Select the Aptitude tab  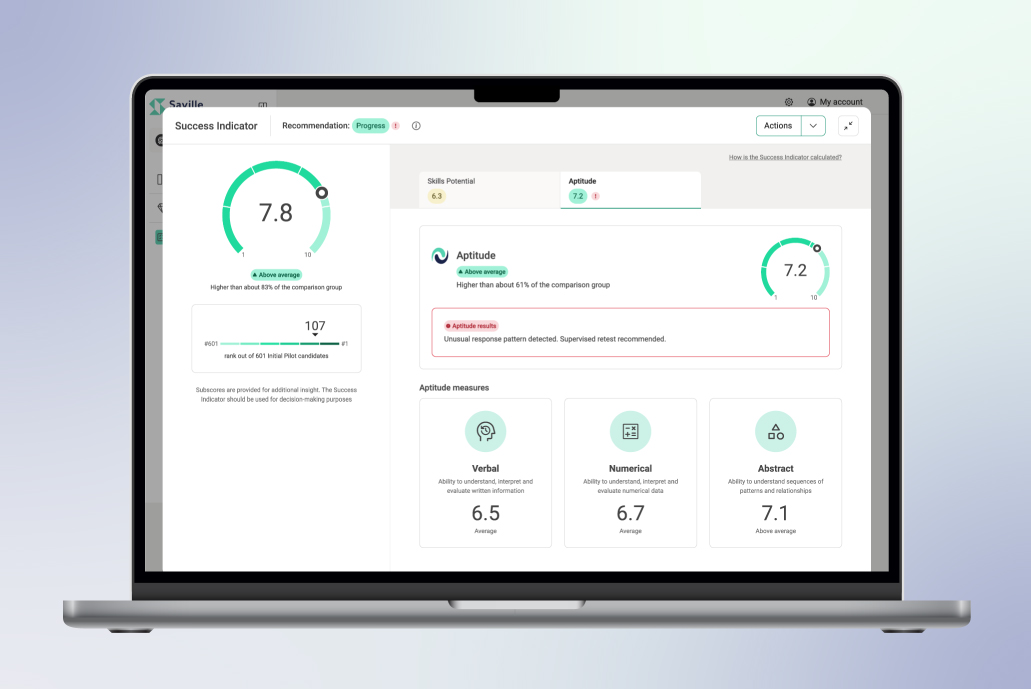coord(631,189)
